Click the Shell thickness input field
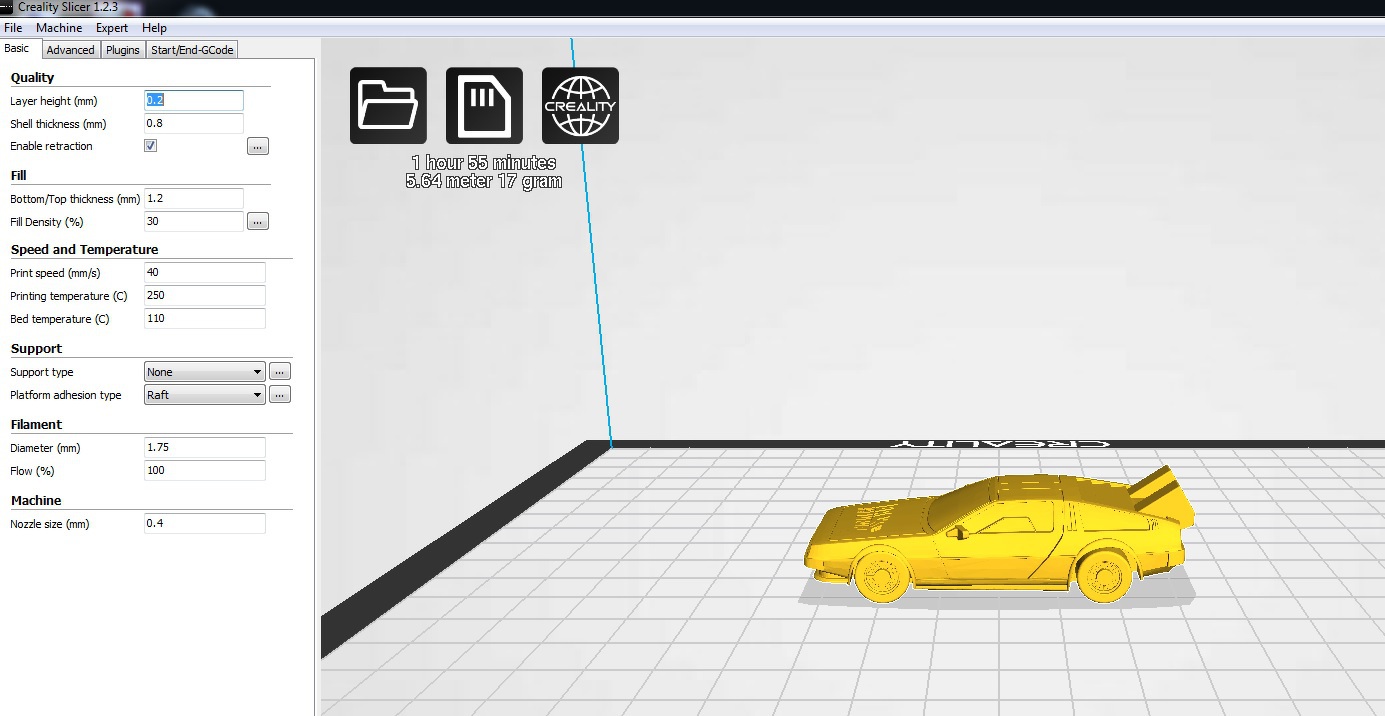The image size is (1385, 716). tap(194, 124)
